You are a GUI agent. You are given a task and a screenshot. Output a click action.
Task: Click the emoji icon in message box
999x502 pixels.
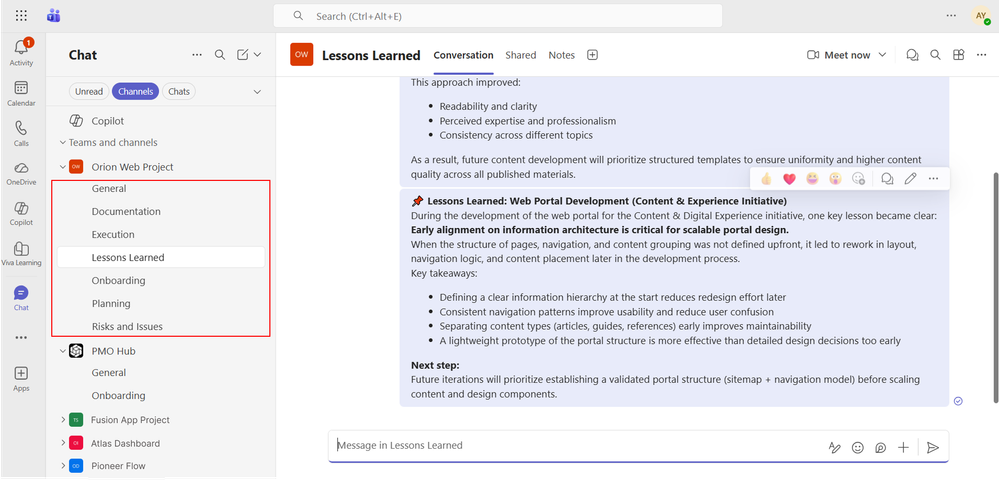click(x=858, y=448)
